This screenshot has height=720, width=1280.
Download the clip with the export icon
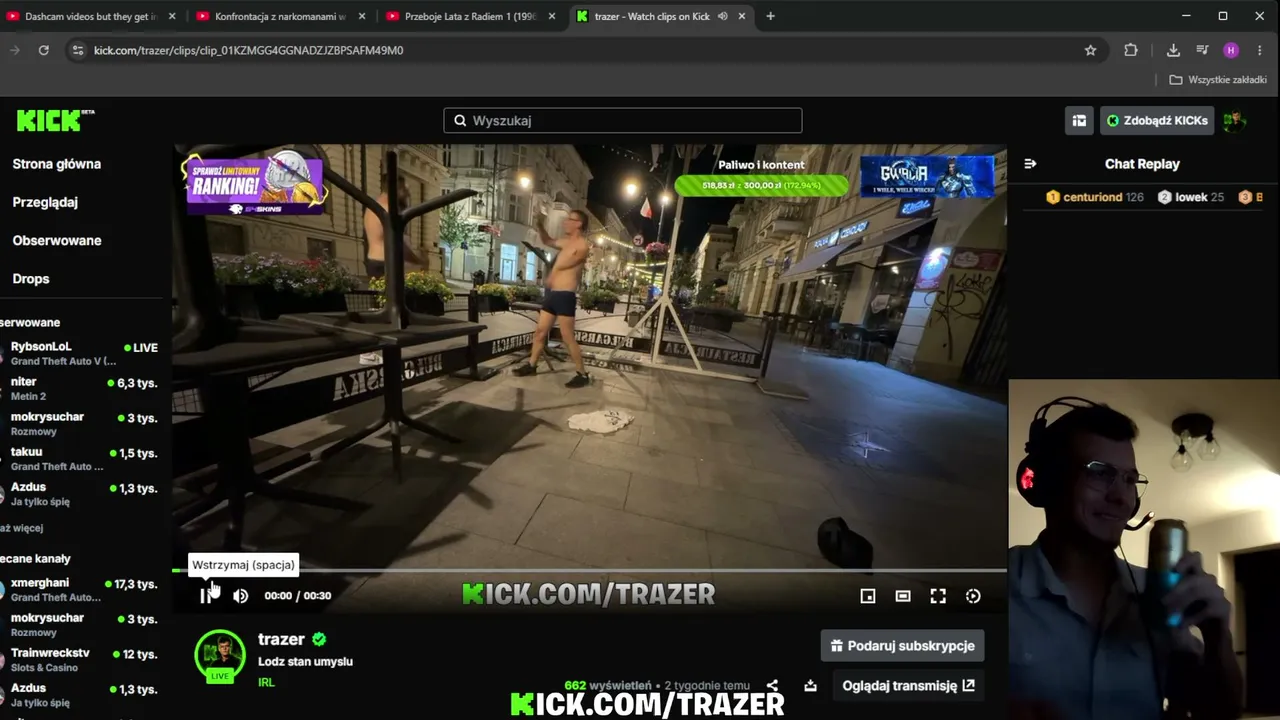point(810,686)
